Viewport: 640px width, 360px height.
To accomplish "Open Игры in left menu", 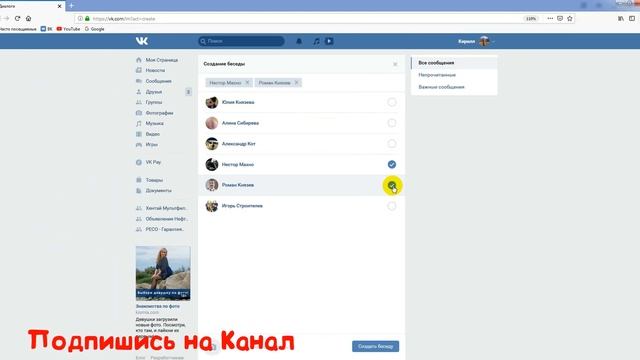I will tap(147, 145).
